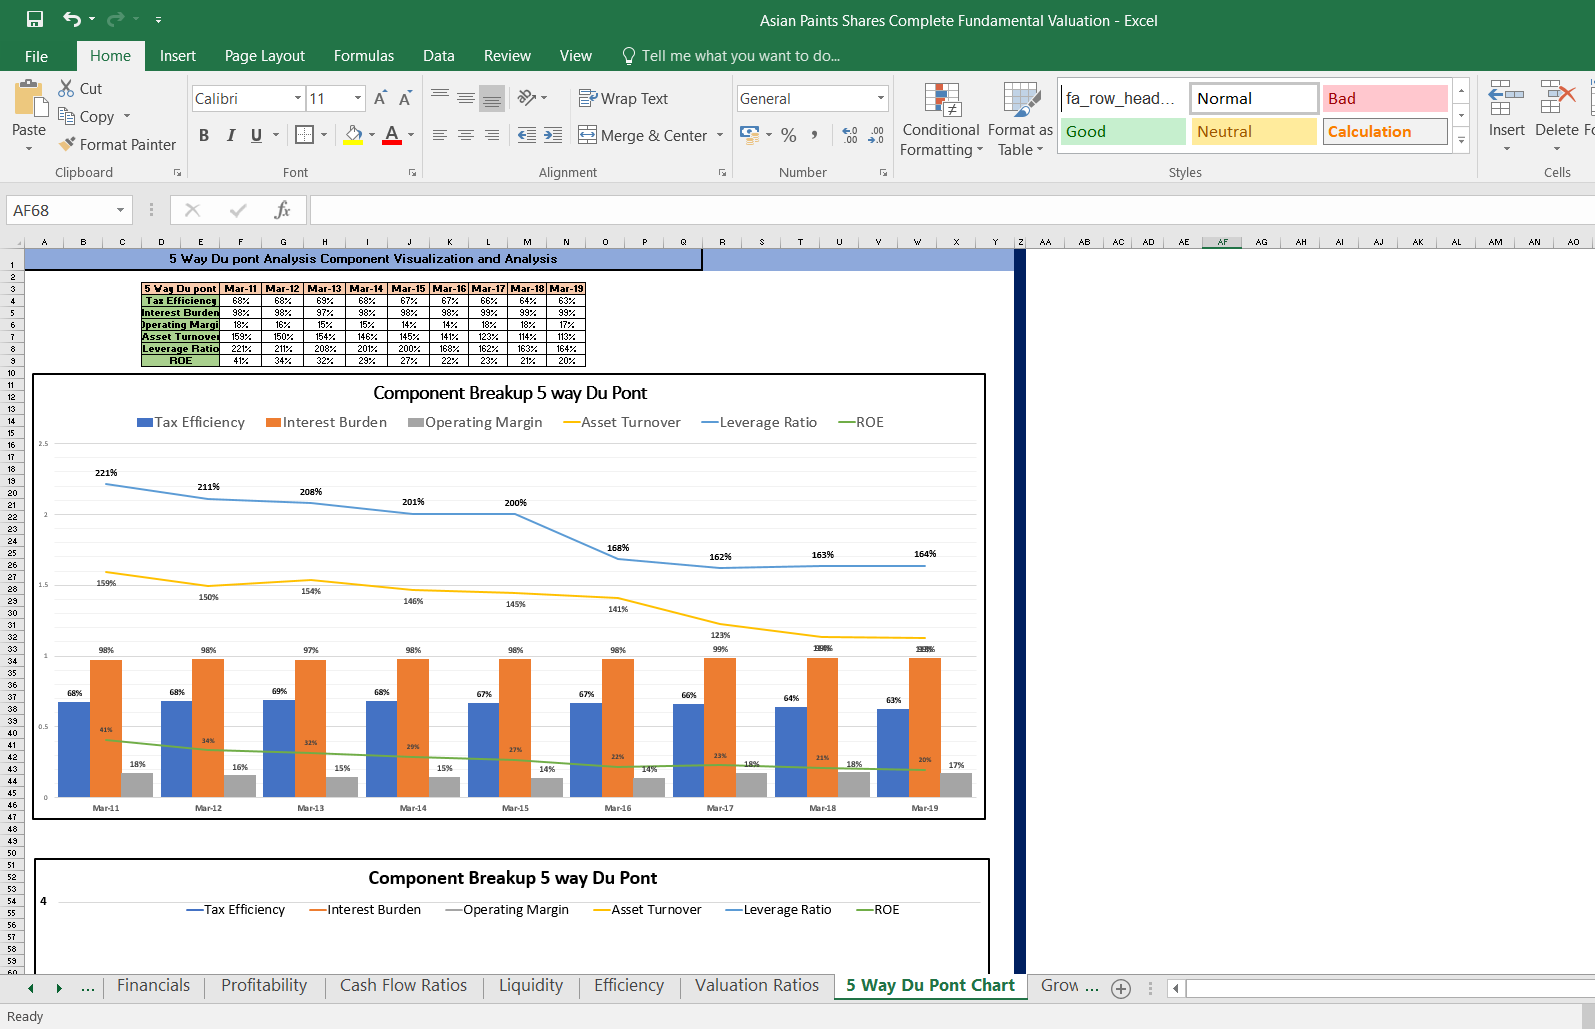Open Format as Table dropdown

[x=1020, y=119]
